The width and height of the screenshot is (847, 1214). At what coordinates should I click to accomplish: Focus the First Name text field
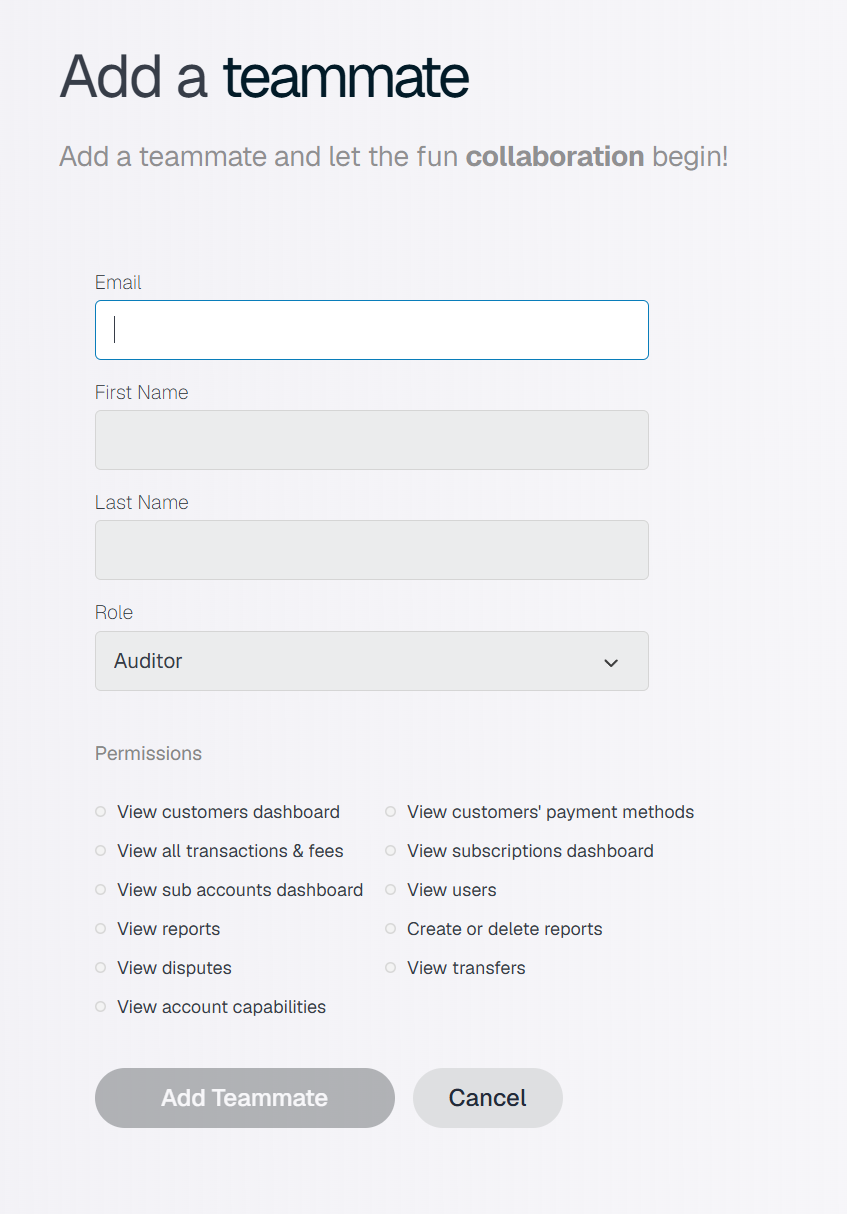coord(371,440)
